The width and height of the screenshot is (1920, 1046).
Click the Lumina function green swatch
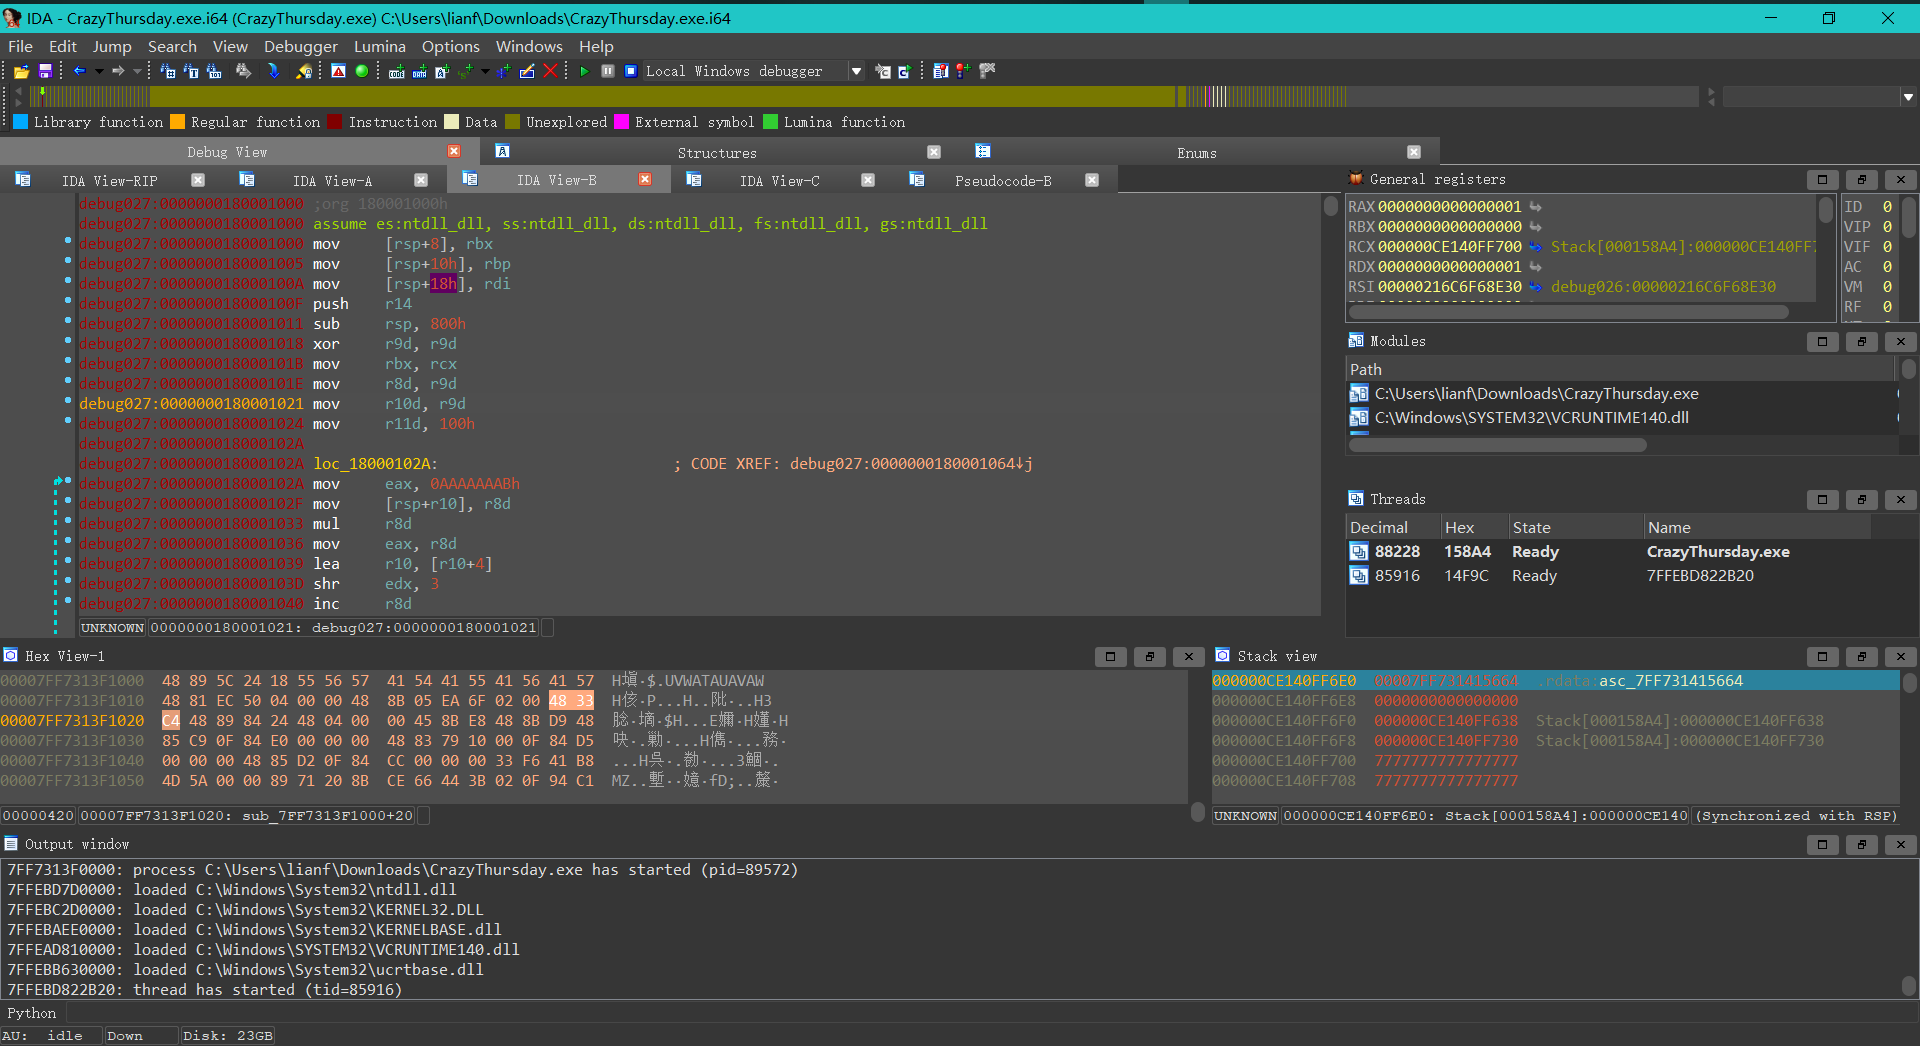pyautogui.click(x=770, y=122)
